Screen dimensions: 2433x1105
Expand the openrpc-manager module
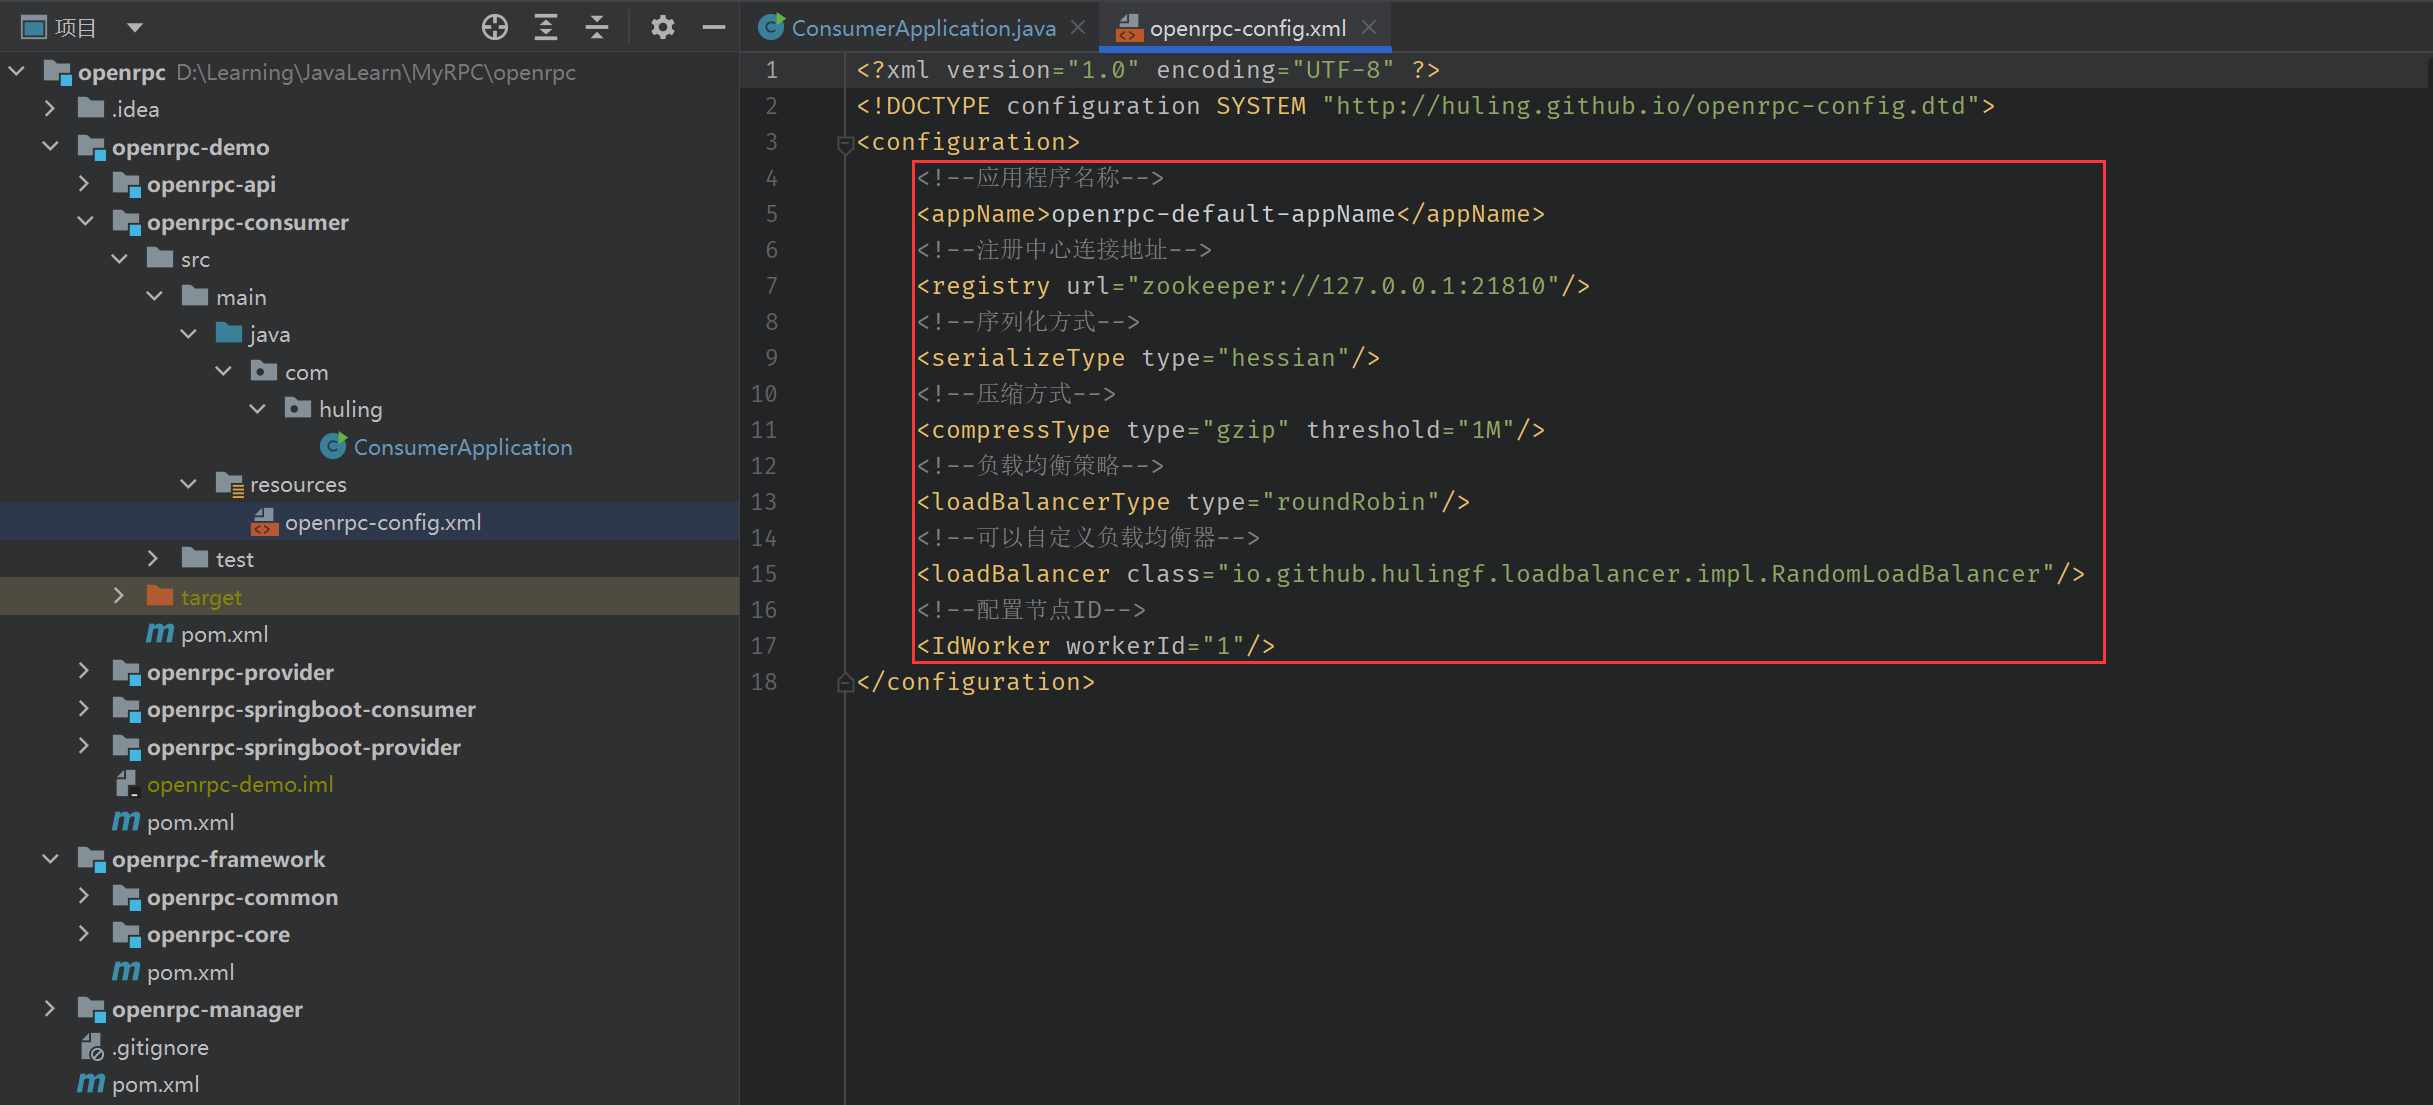click(x=51, y=1009)
